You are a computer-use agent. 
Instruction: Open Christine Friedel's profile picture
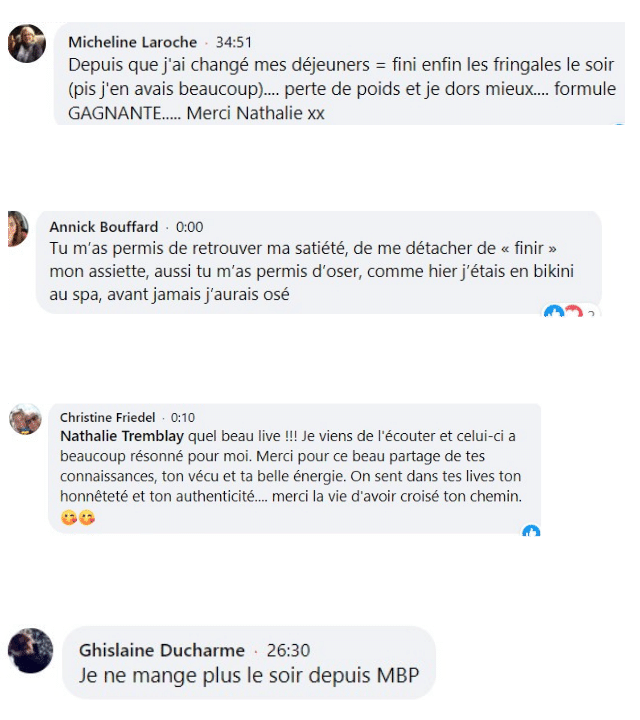tap(25, 419)
